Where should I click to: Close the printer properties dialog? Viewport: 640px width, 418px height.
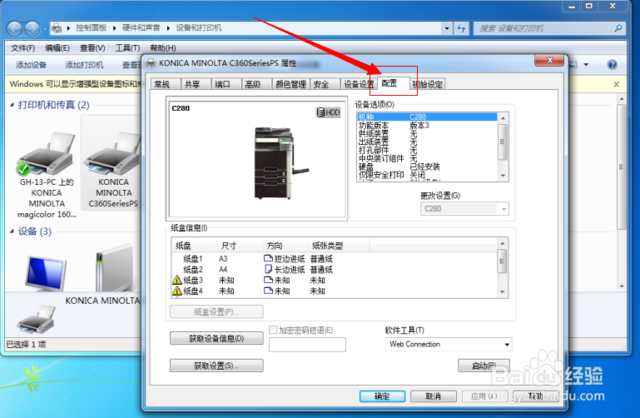coord(549,60)
